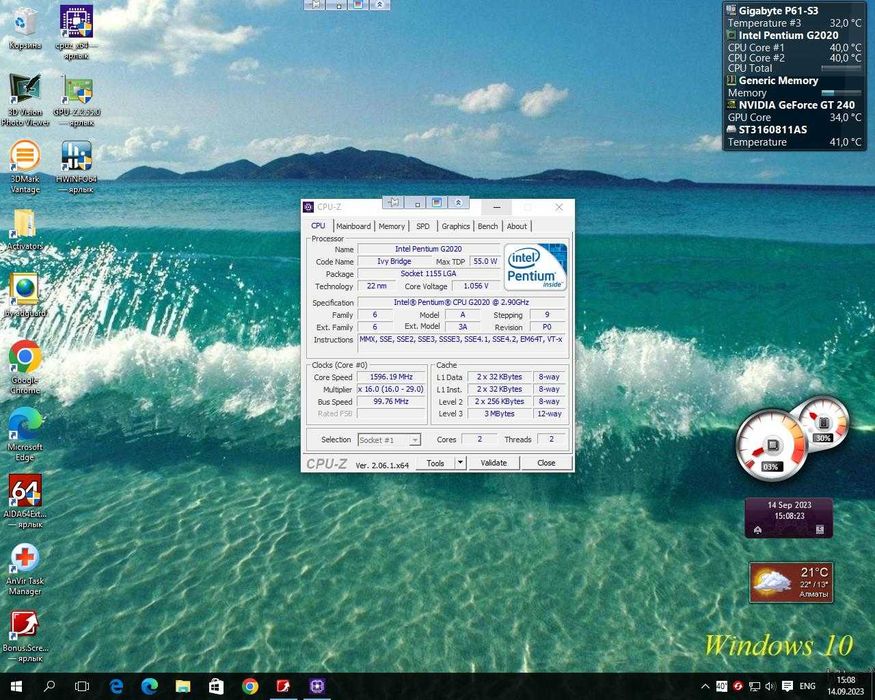Open Task View on the taskbar
875x700 pixels.
[x=82, y=686]
